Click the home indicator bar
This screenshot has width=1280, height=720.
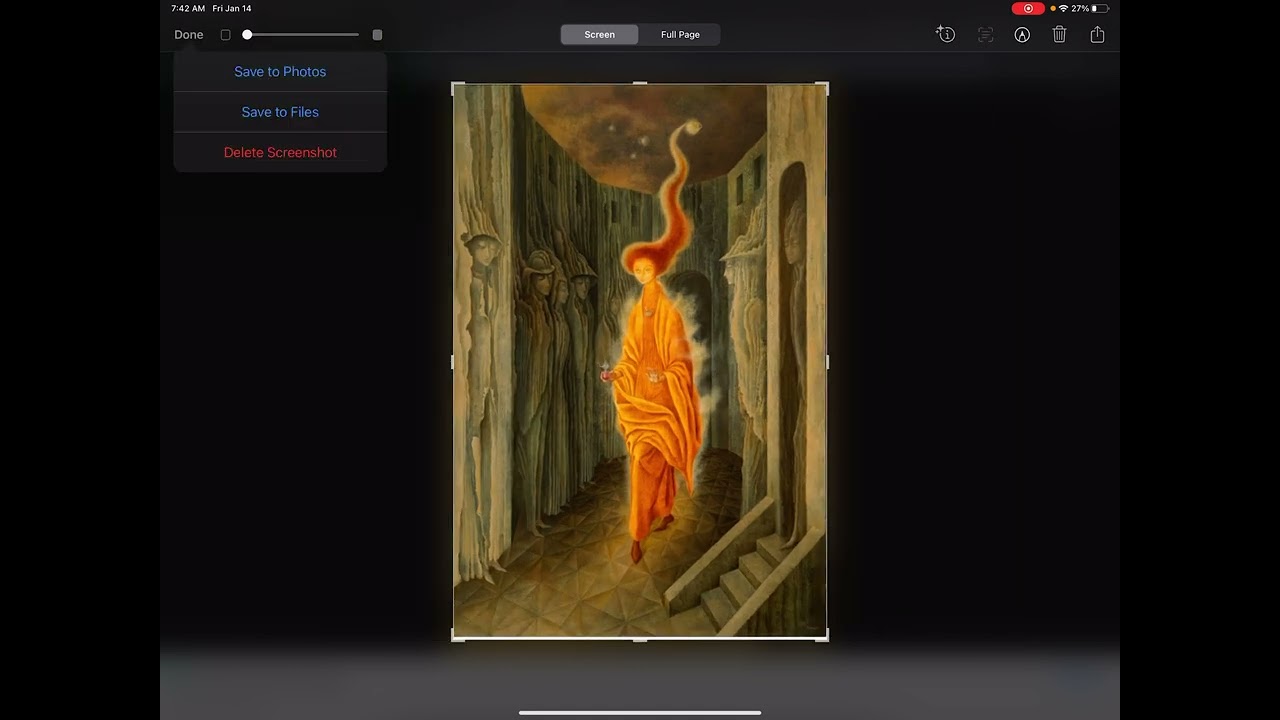pyautogui.click(x=640, y=713)
